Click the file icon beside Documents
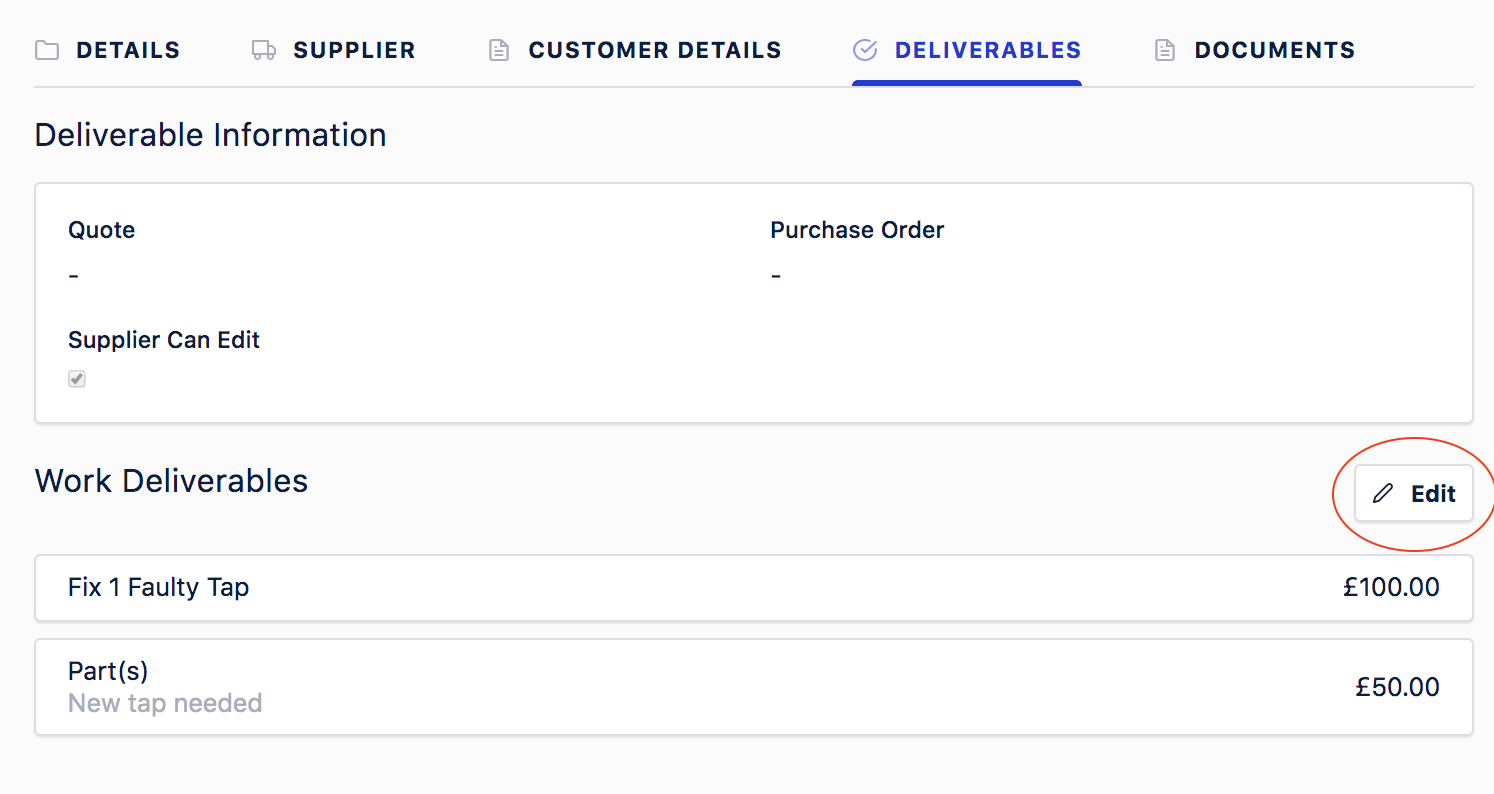This screenshot has width=1494, height=794. 1165,50
